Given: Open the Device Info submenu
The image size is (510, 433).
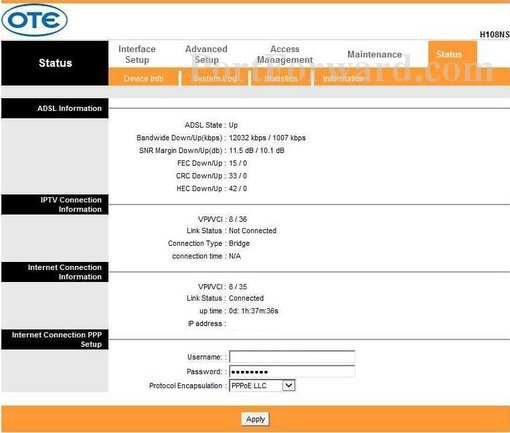Looking at the screenshot, I should tap(144, 79).
